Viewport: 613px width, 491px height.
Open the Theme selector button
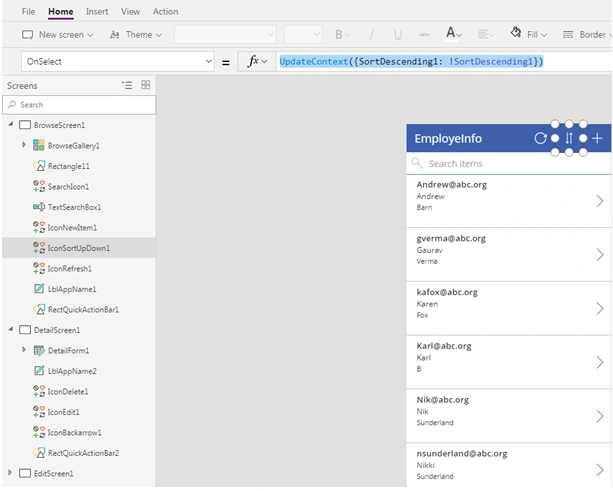tap(136, 34)
